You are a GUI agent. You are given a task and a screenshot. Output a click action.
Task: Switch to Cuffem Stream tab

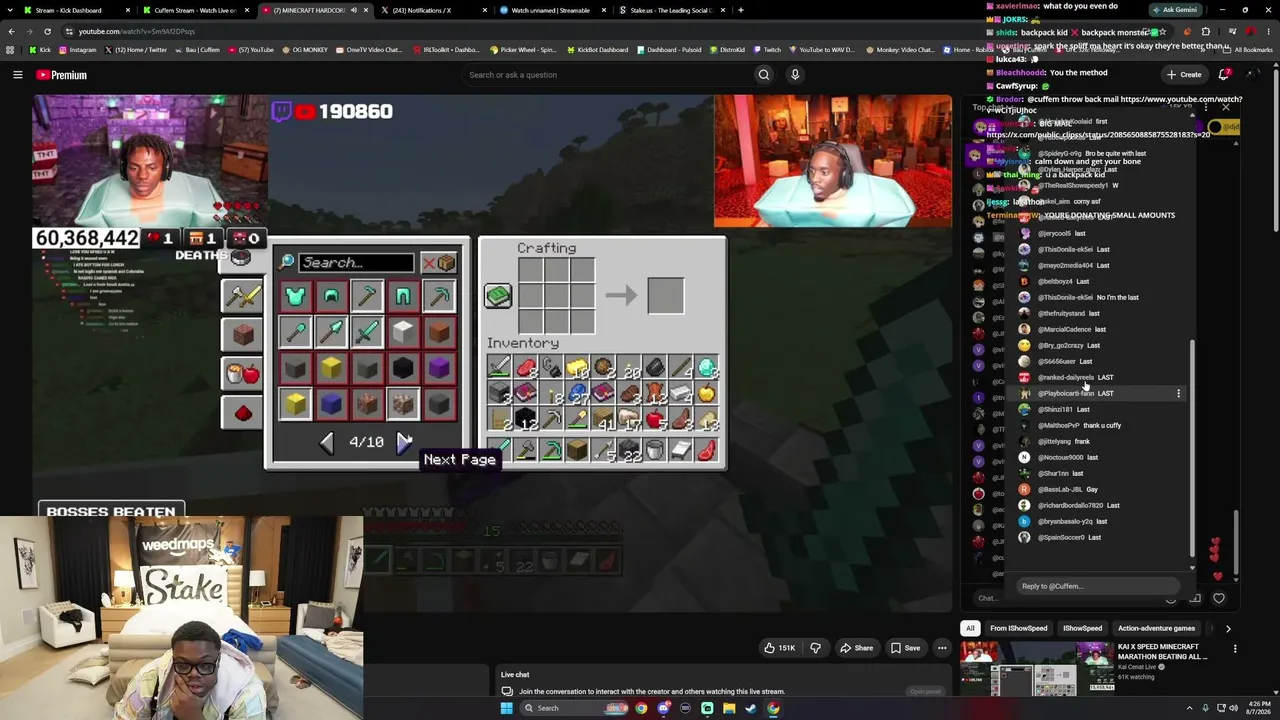pyautogui.click(x=195, y=10)
